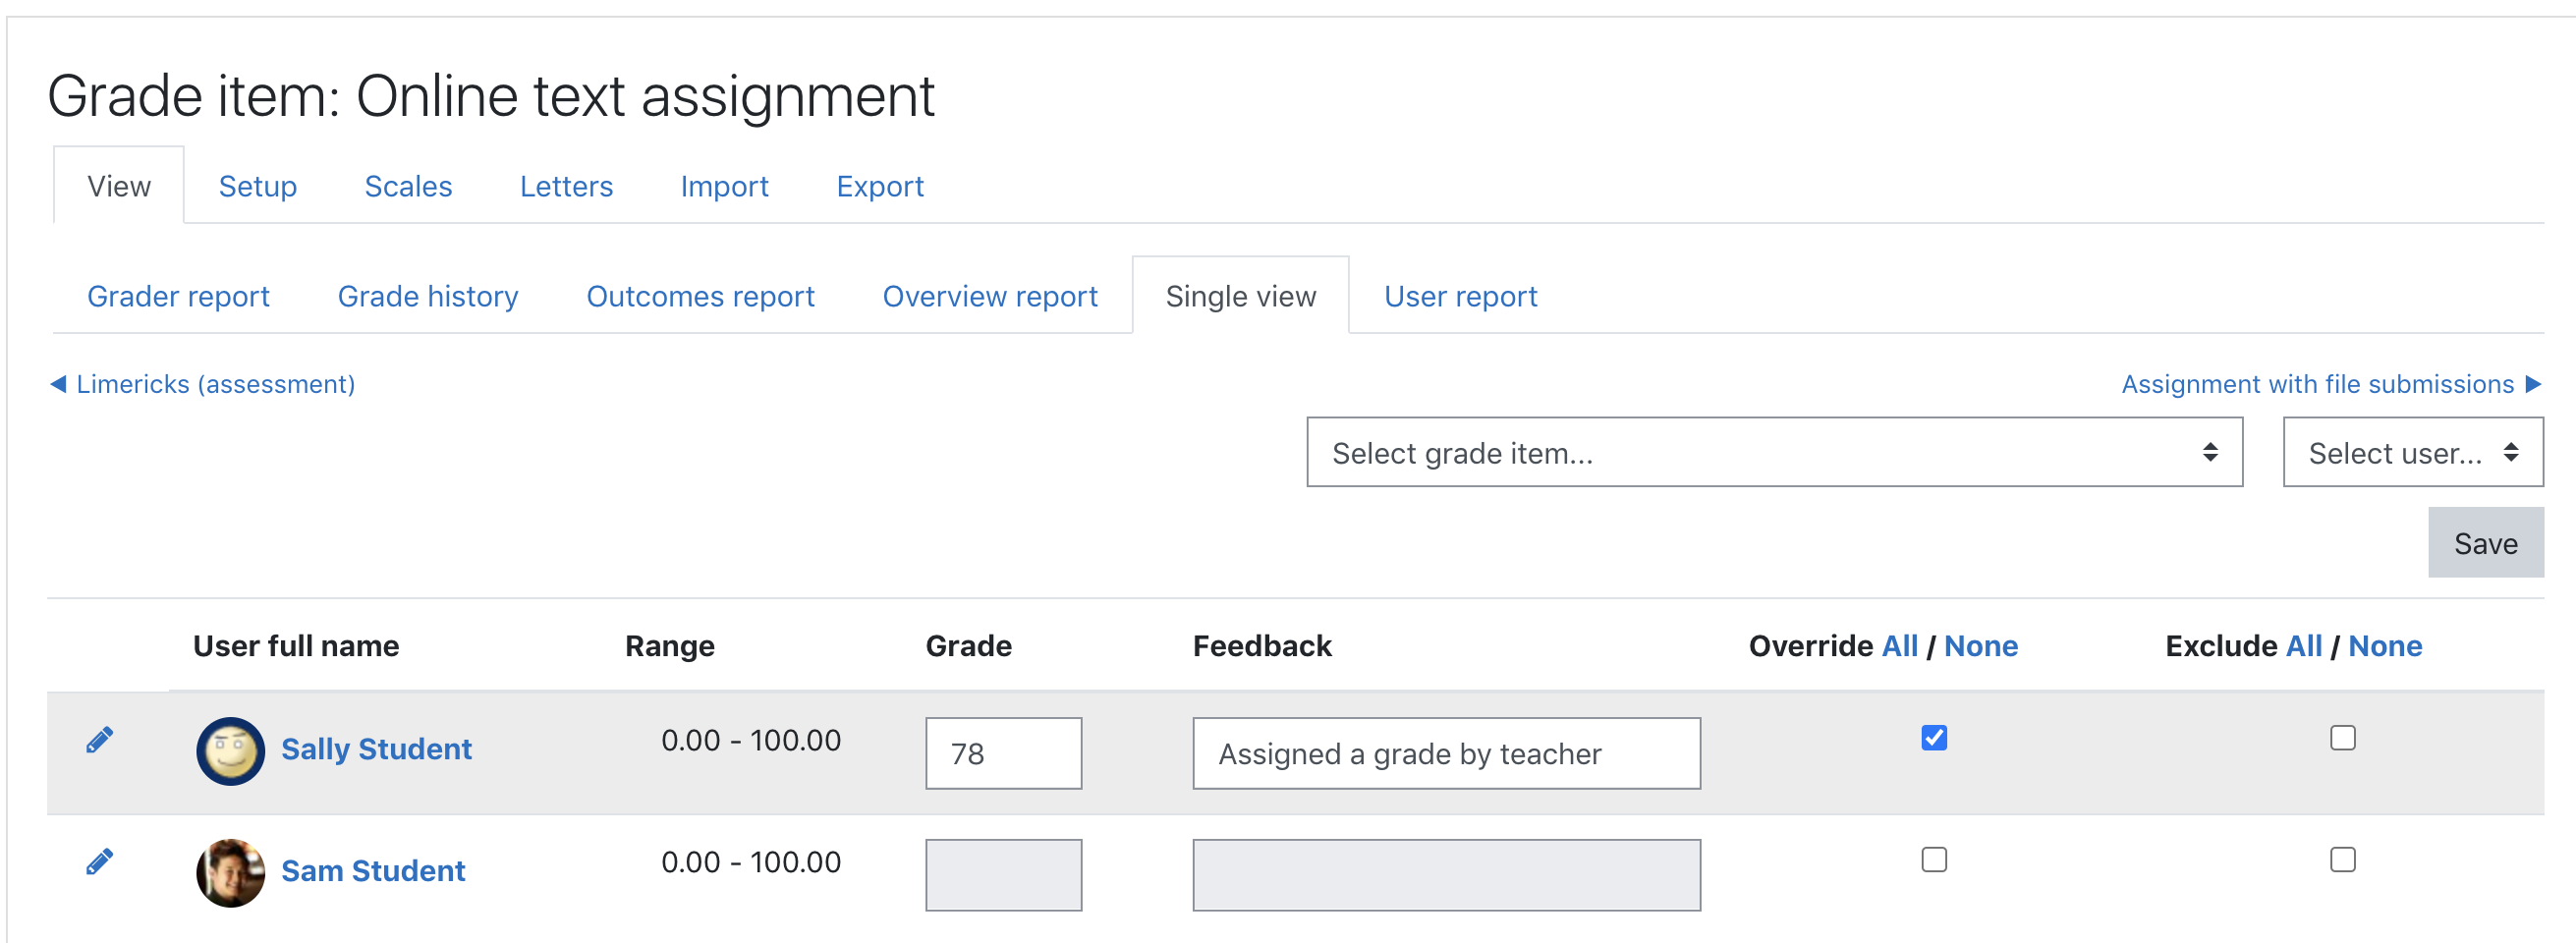Viewport: 2576px width, 943px height.
Task: Select the Single view tab
Action: [1240, 296]
